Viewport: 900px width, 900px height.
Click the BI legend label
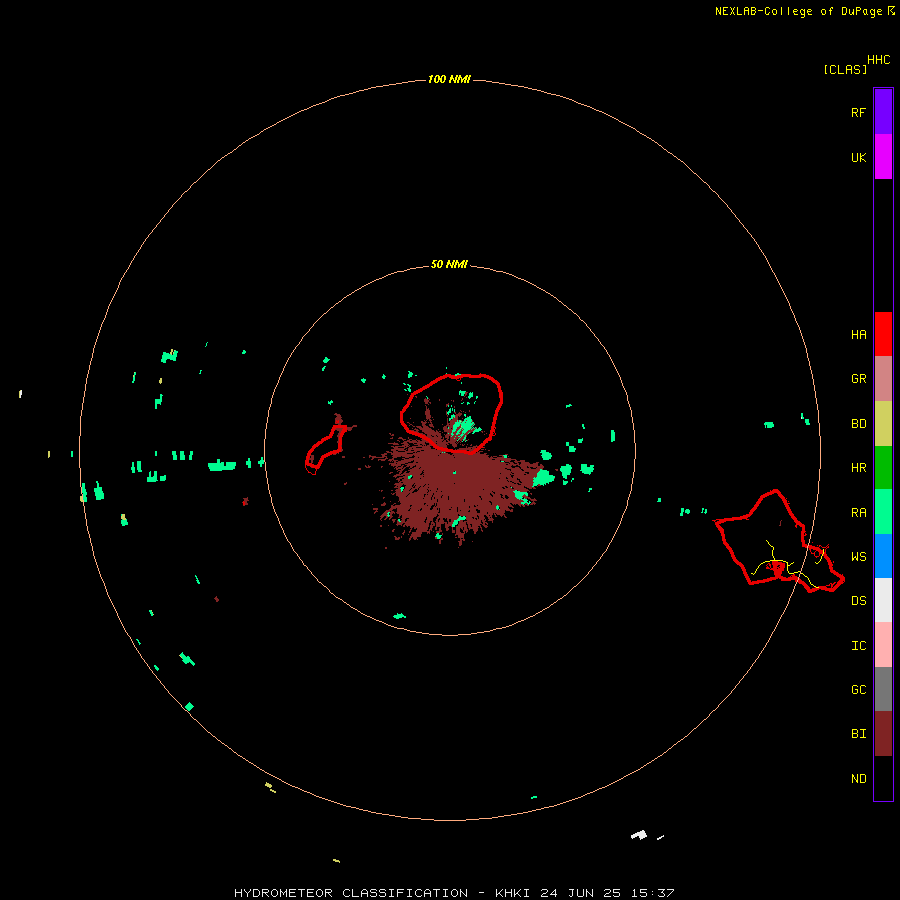point(858,734)
